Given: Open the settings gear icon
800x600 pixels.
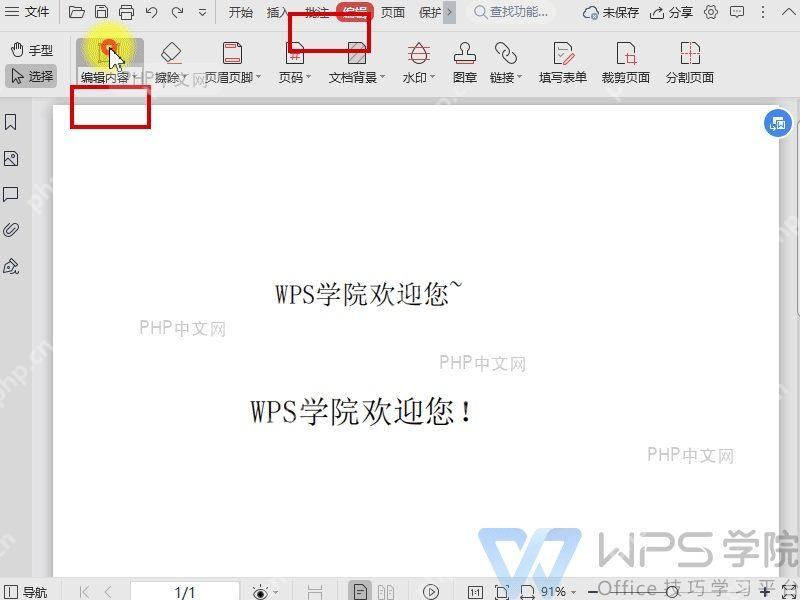Looking at the screenshot, I should 711,12.
